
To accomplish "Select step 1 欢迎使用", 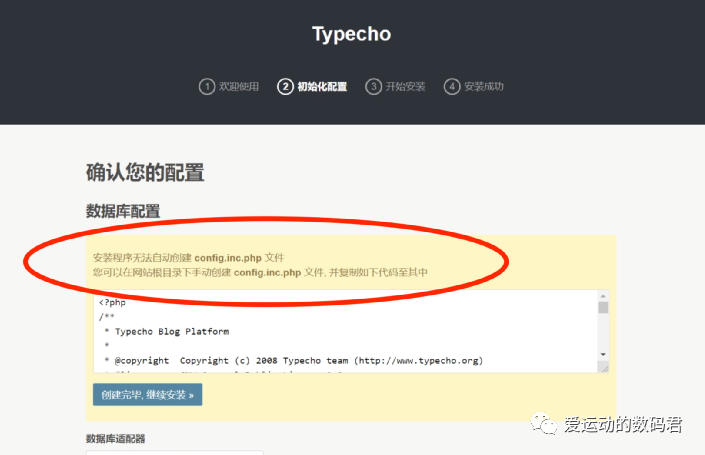I will tap(229, 86).
